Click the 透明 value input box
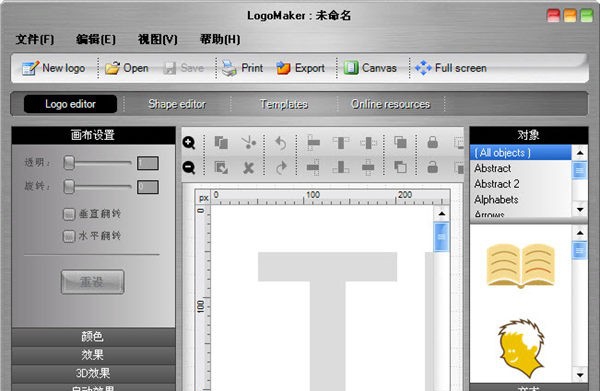Screen dimensions: 600x391 click(148, 163)
